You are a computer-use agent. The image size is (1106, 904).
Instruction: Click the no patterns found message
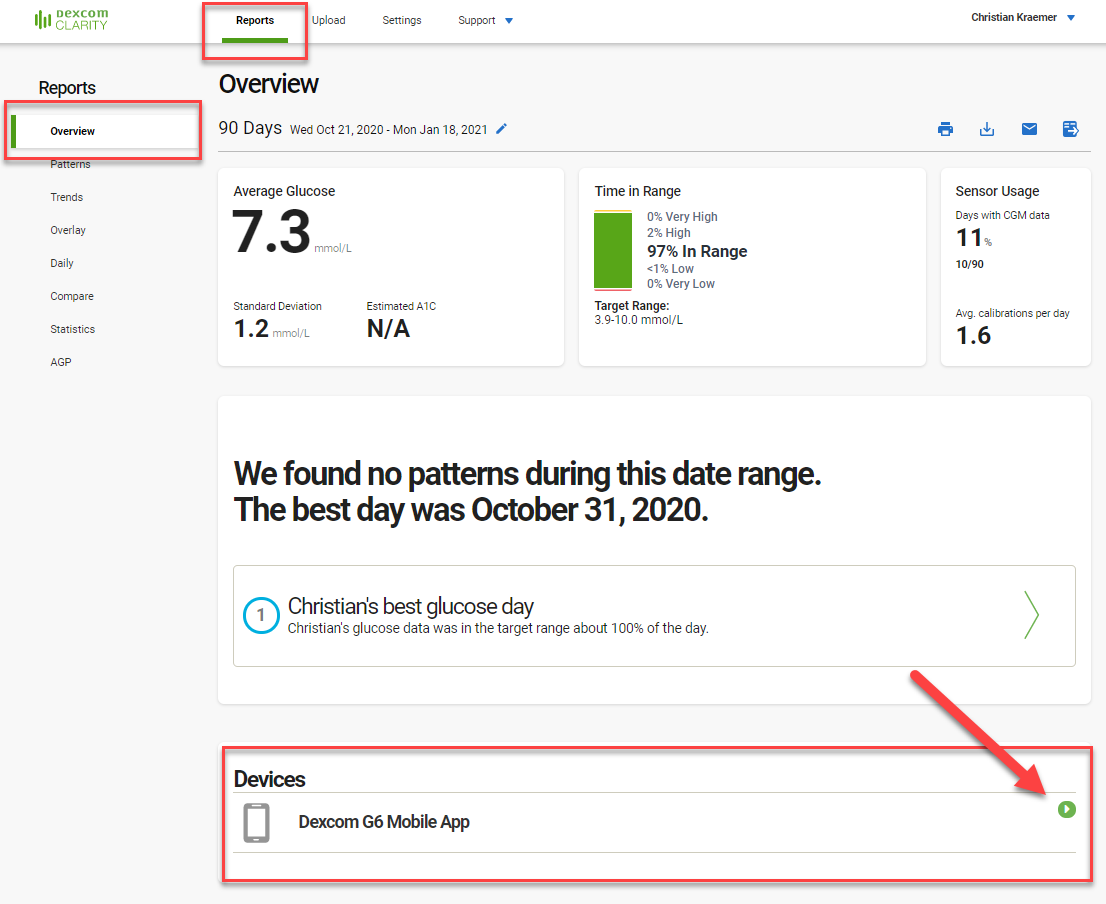point(528,491)
